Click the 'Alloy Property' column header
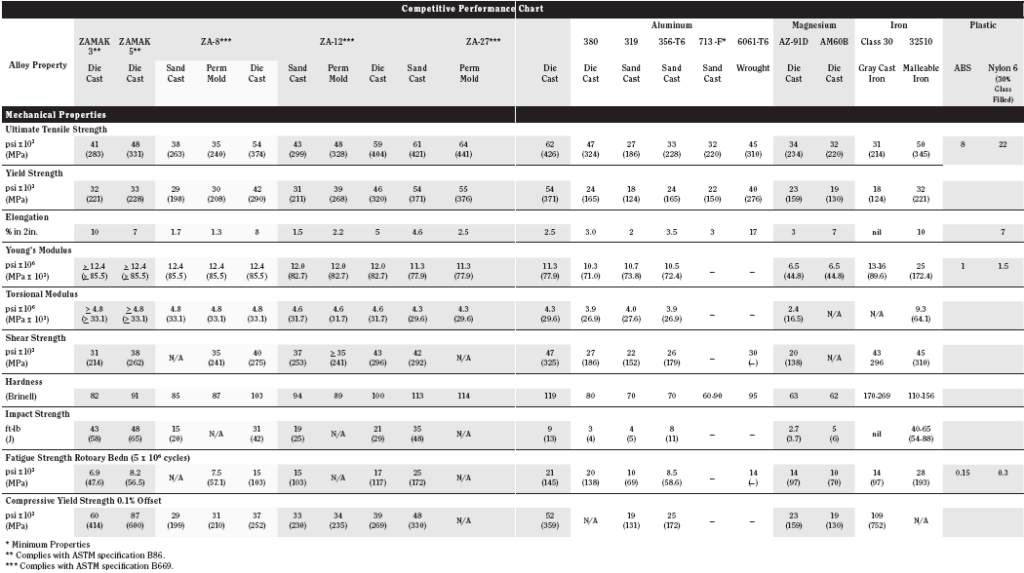Viewport: 1024px width, 573px height. (x=38, y=65)
